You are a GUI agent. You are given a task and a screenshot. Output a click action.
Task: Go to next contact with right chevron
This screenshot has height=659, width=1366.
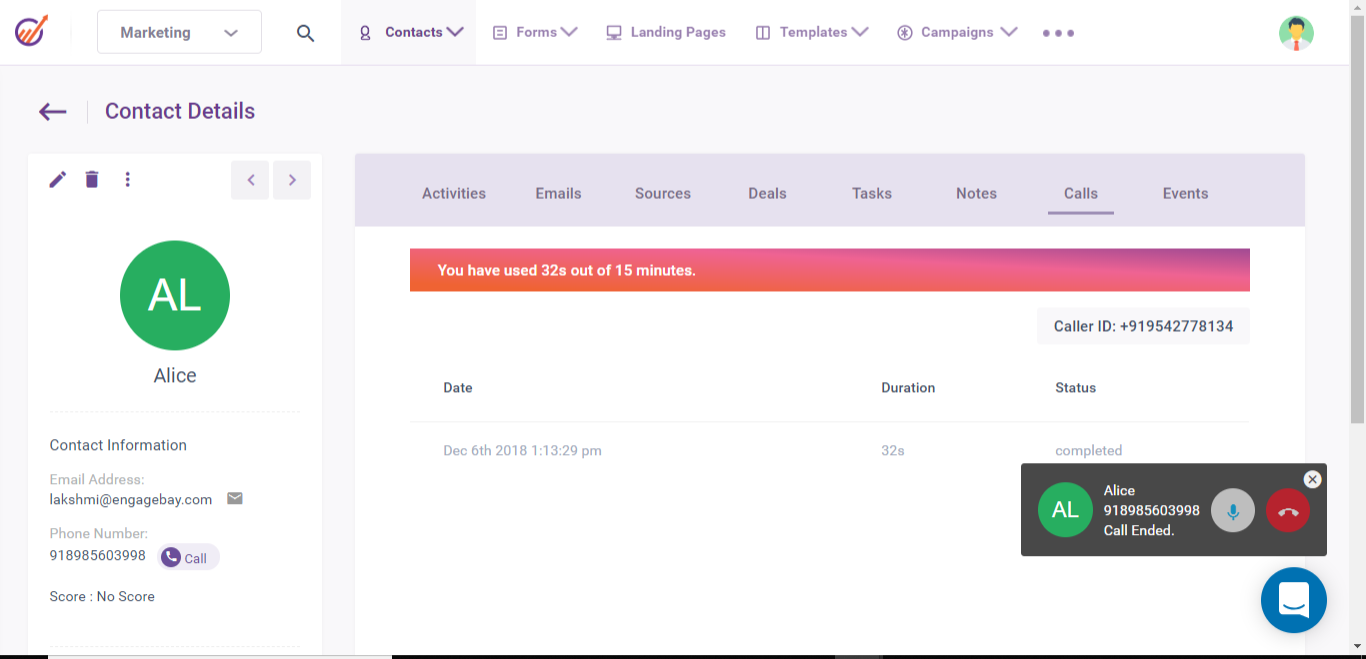pos(292,180)
